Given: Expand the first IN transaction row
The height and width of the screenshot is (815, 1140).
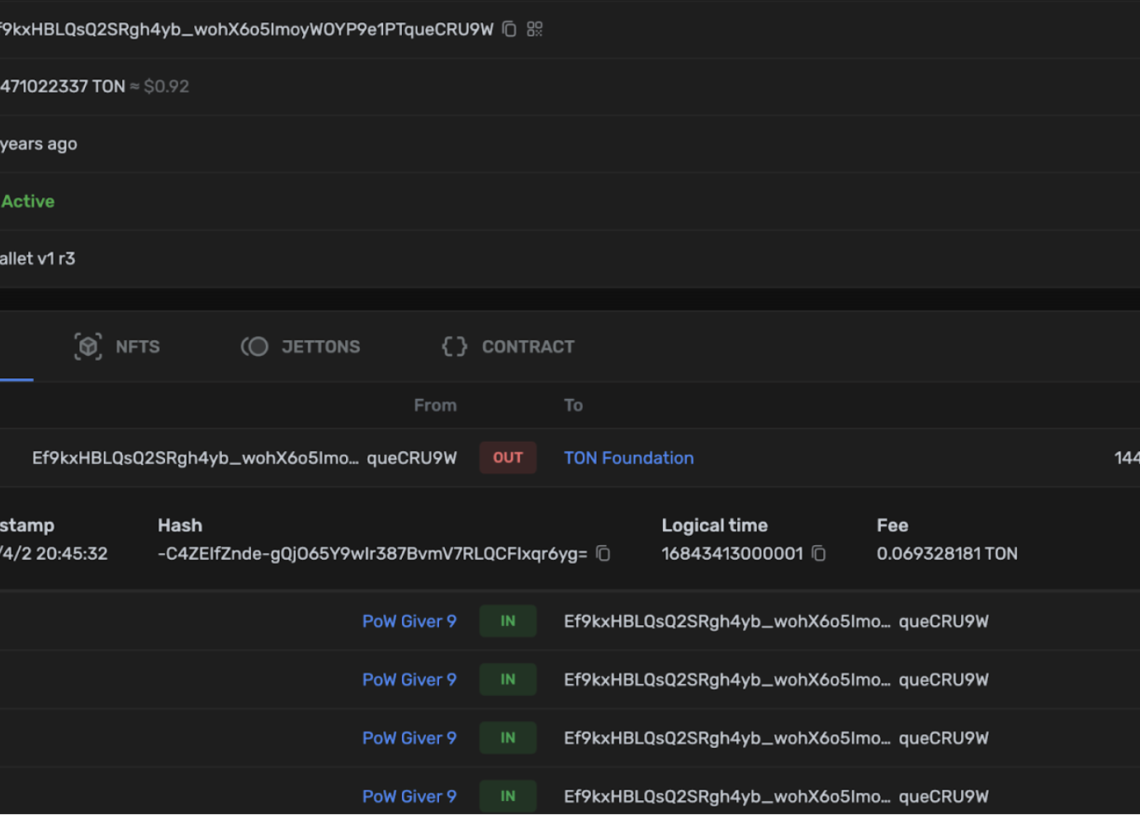Looking at the screenshot, I should [x=570, y=622].
